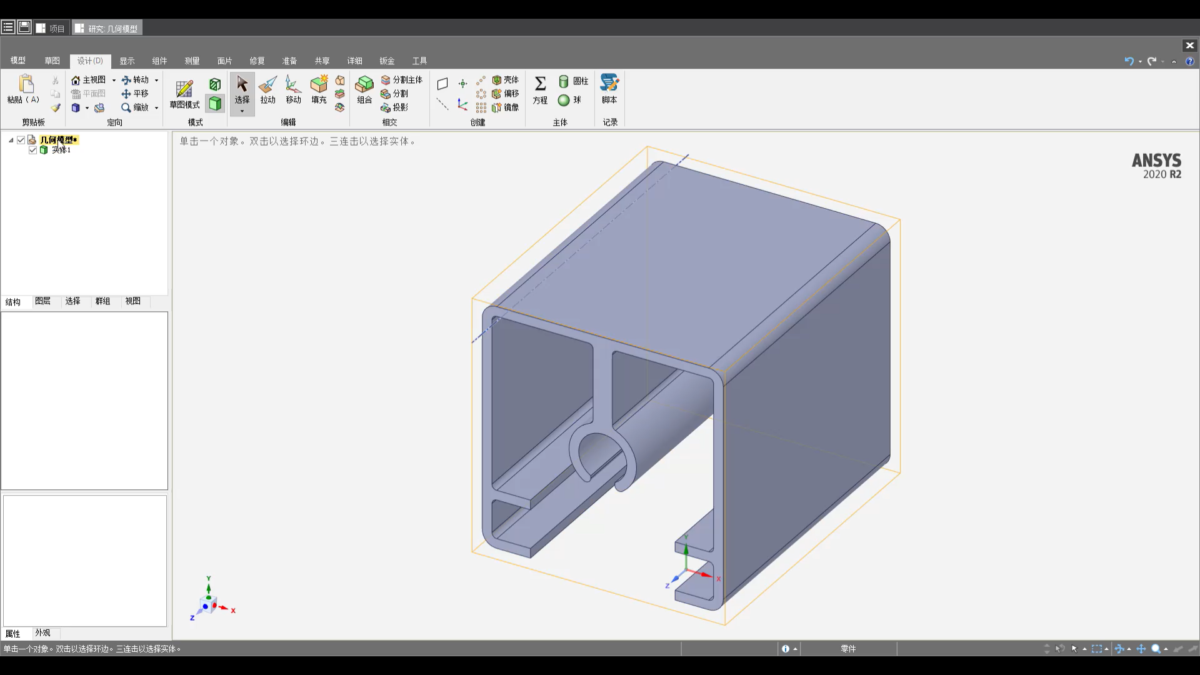The width and height of the screenshot is (1200, 675).
Task: Open the status bar selection-arrow dropdown
Action: [1084, 649]
